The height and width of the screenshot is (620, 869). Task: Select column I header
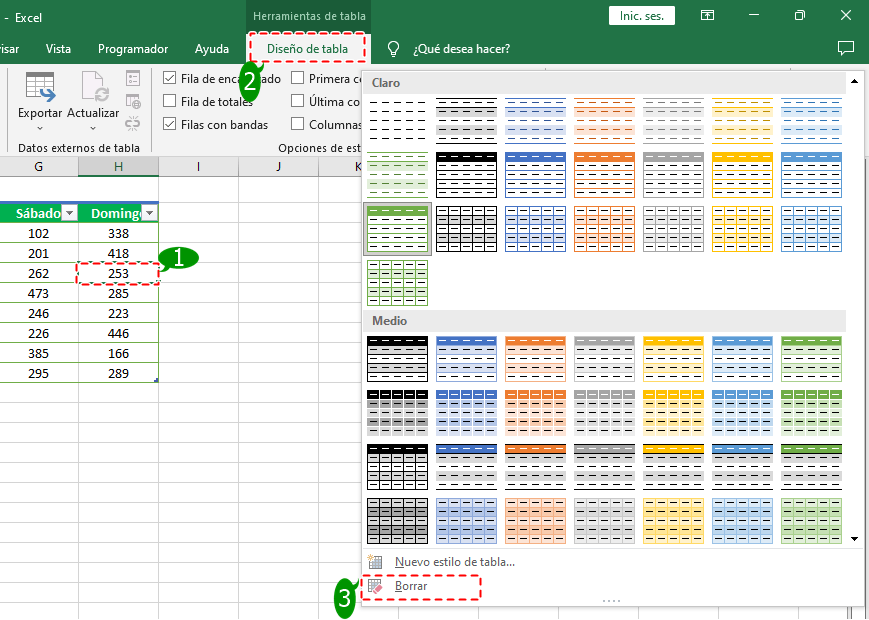click(198, 166)
